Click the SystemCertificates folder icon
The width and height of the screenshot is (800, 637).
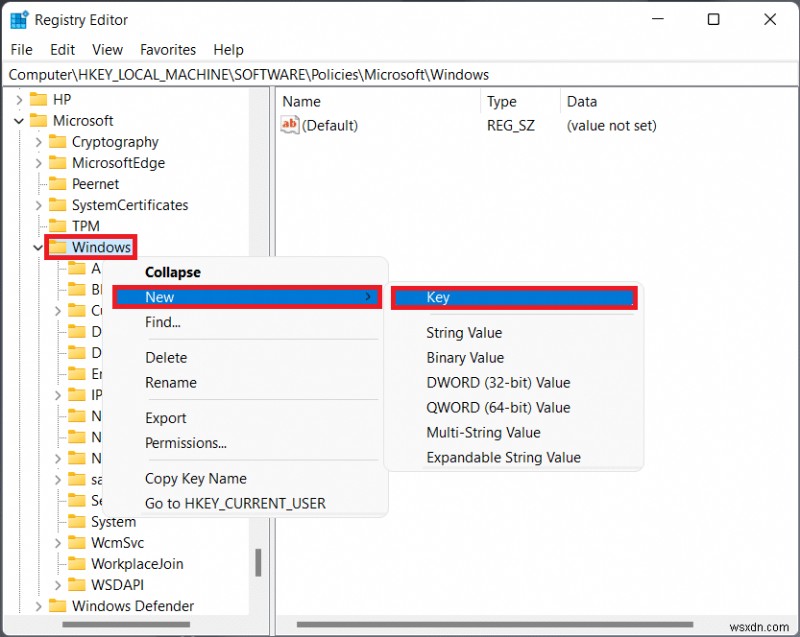58,205
